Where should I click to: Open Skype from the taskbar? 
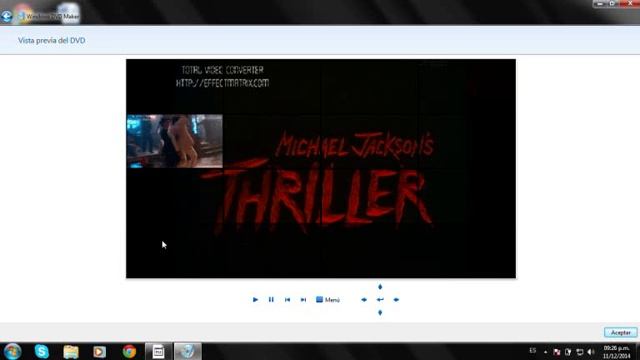coord(42,351)
